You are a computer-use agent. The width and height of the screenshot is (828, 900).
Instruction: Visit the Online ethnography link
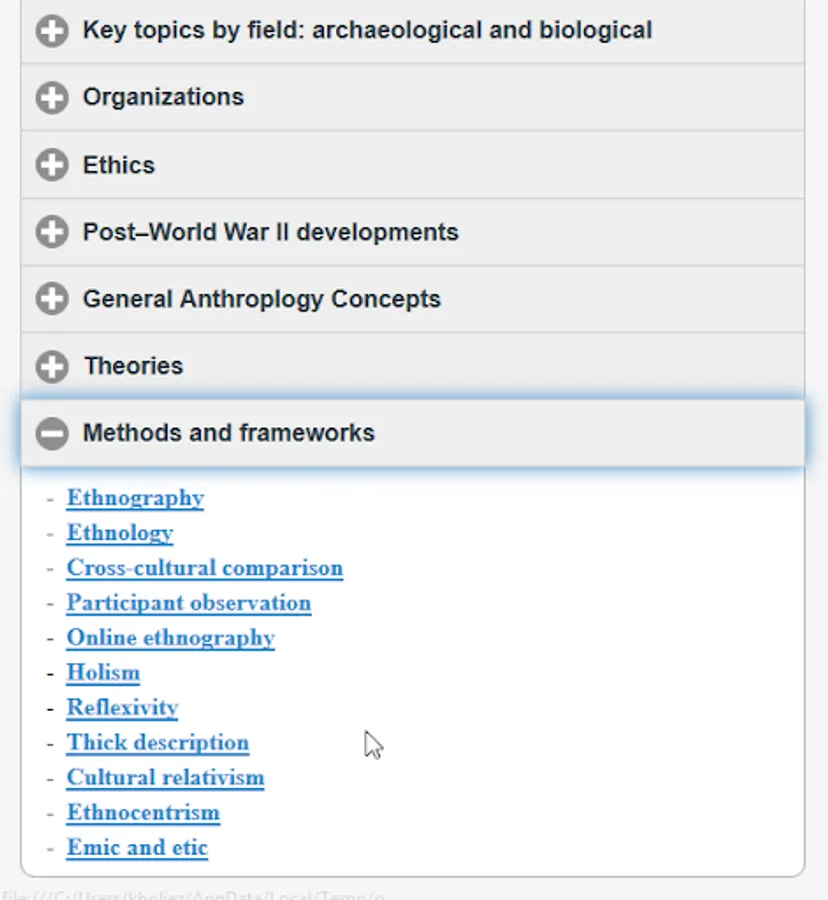click(170, 638)
